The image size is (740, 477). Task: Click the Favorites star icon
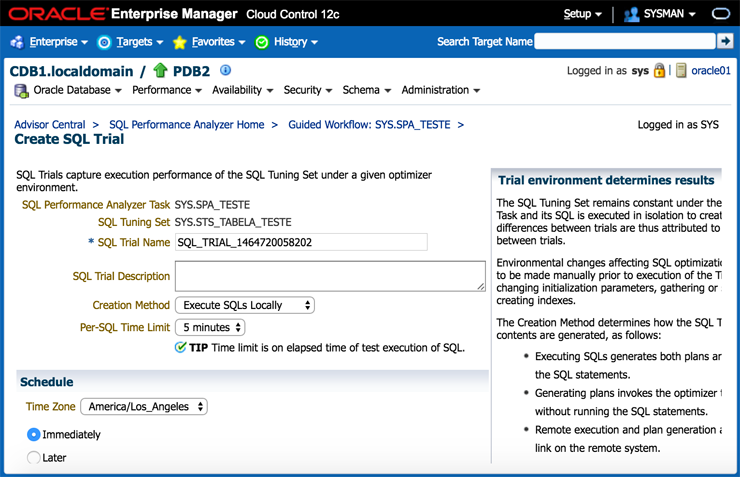coord(180,42)
